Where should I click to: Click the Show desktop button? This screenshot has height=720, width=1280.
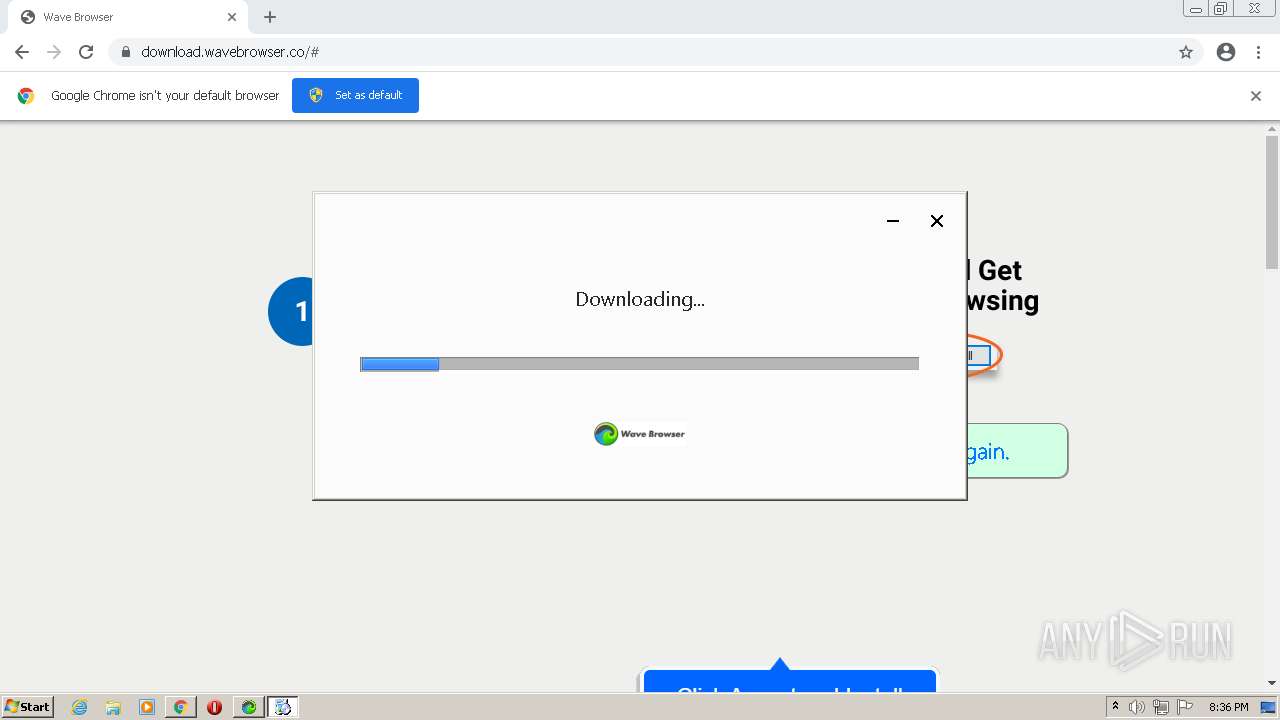1269,707
